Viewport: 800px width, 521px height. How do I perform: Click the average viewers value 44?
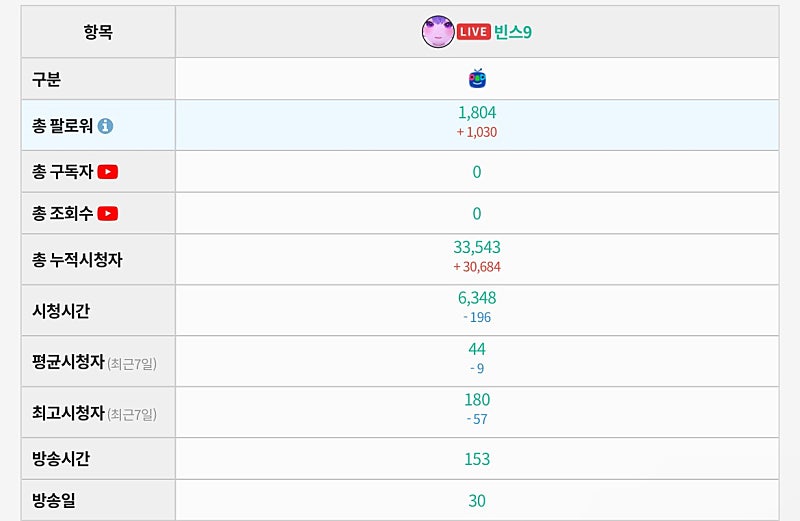coord(477,349)
